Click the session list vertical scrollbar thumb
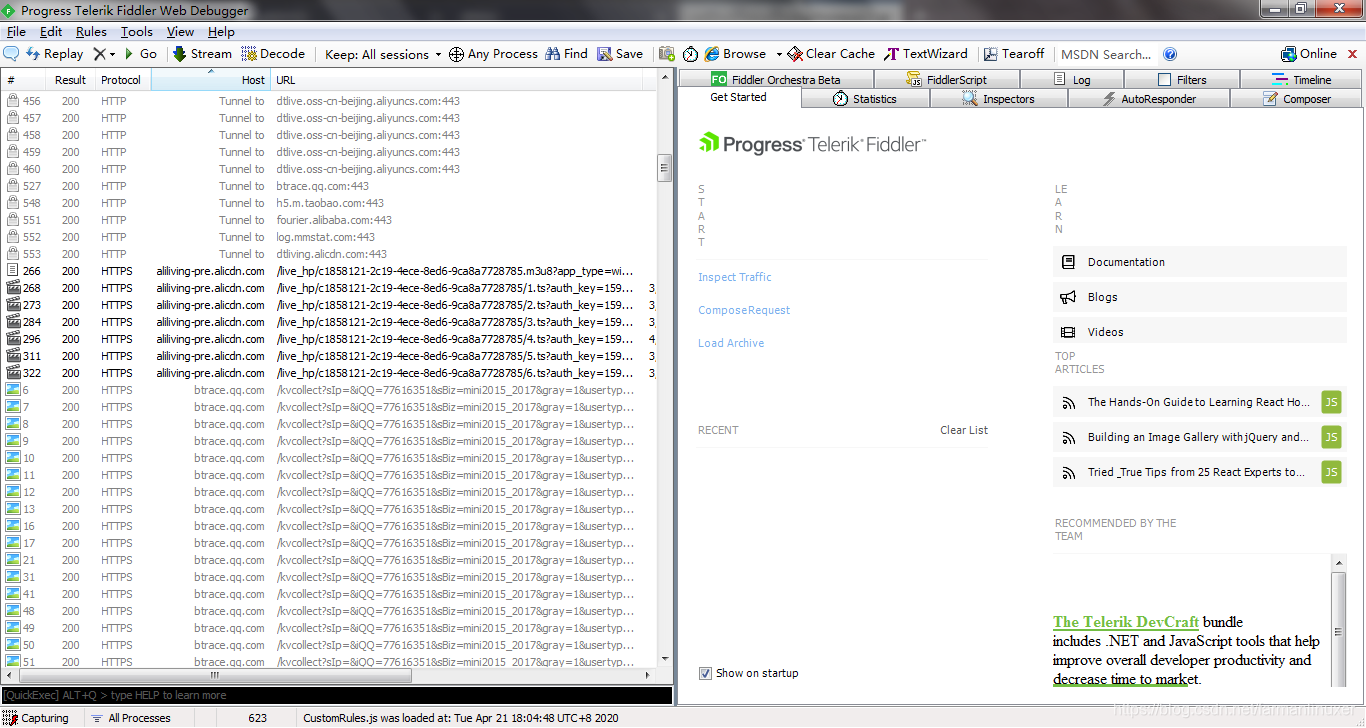The width and height of the screenshot is (1366, 728). 664,168
